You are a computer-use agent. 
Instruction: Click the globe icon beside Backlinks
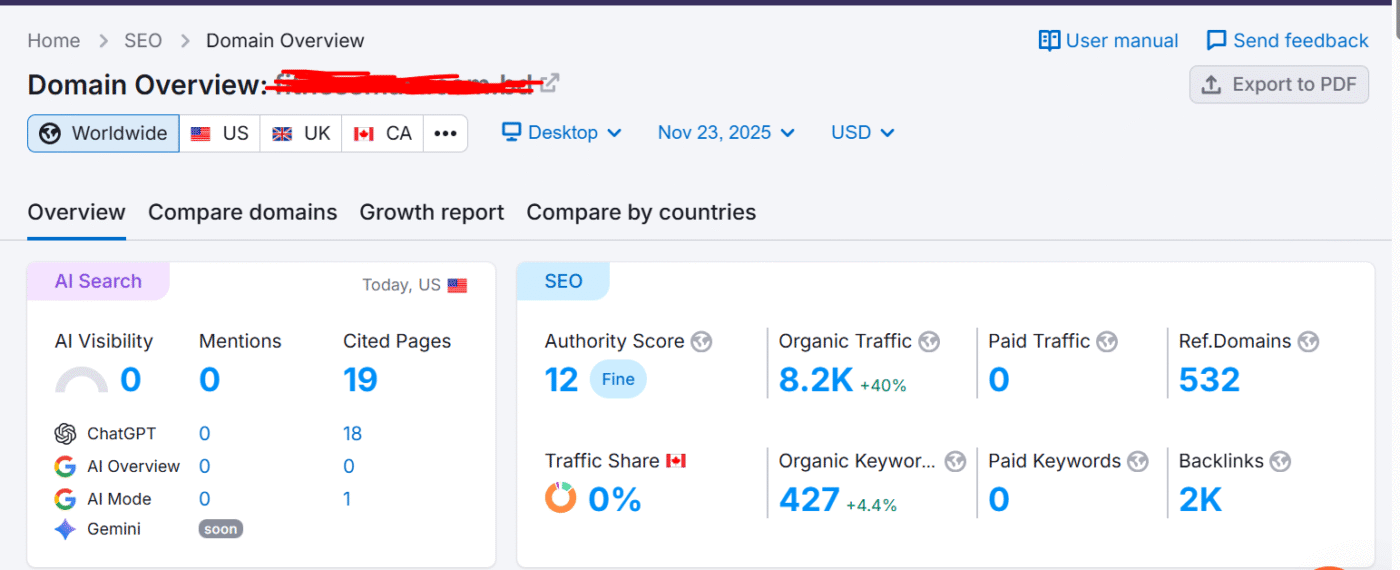[1280, 462]
